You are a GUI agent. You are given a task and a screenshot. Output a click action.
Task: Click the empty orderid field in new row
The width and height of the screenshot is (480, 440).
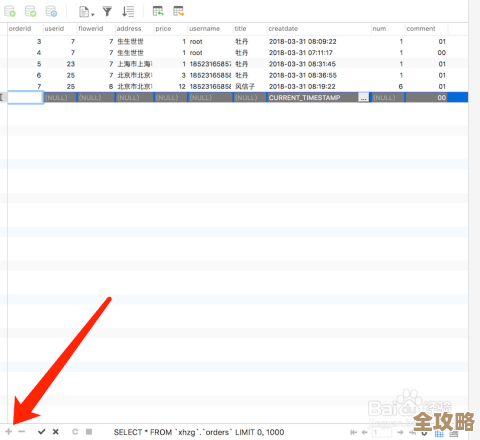(x=25, y=98)
